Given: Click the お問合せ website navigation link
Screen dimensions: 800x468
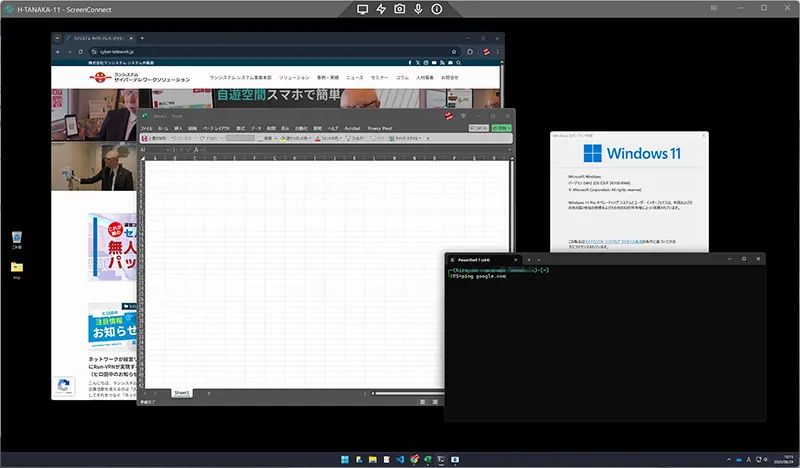Looking at the screenshot, I should tap(450, 77).
